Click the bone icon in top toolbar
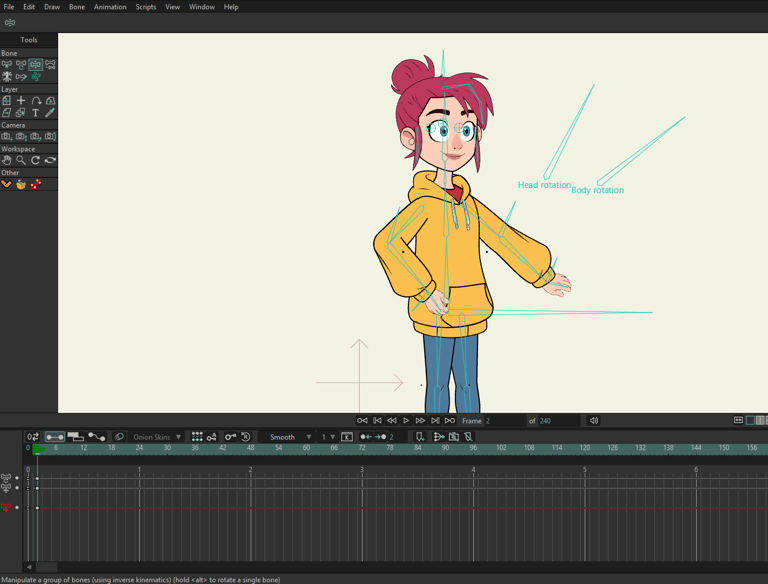Viewport: 768px width, 584px height. (10, 23)
